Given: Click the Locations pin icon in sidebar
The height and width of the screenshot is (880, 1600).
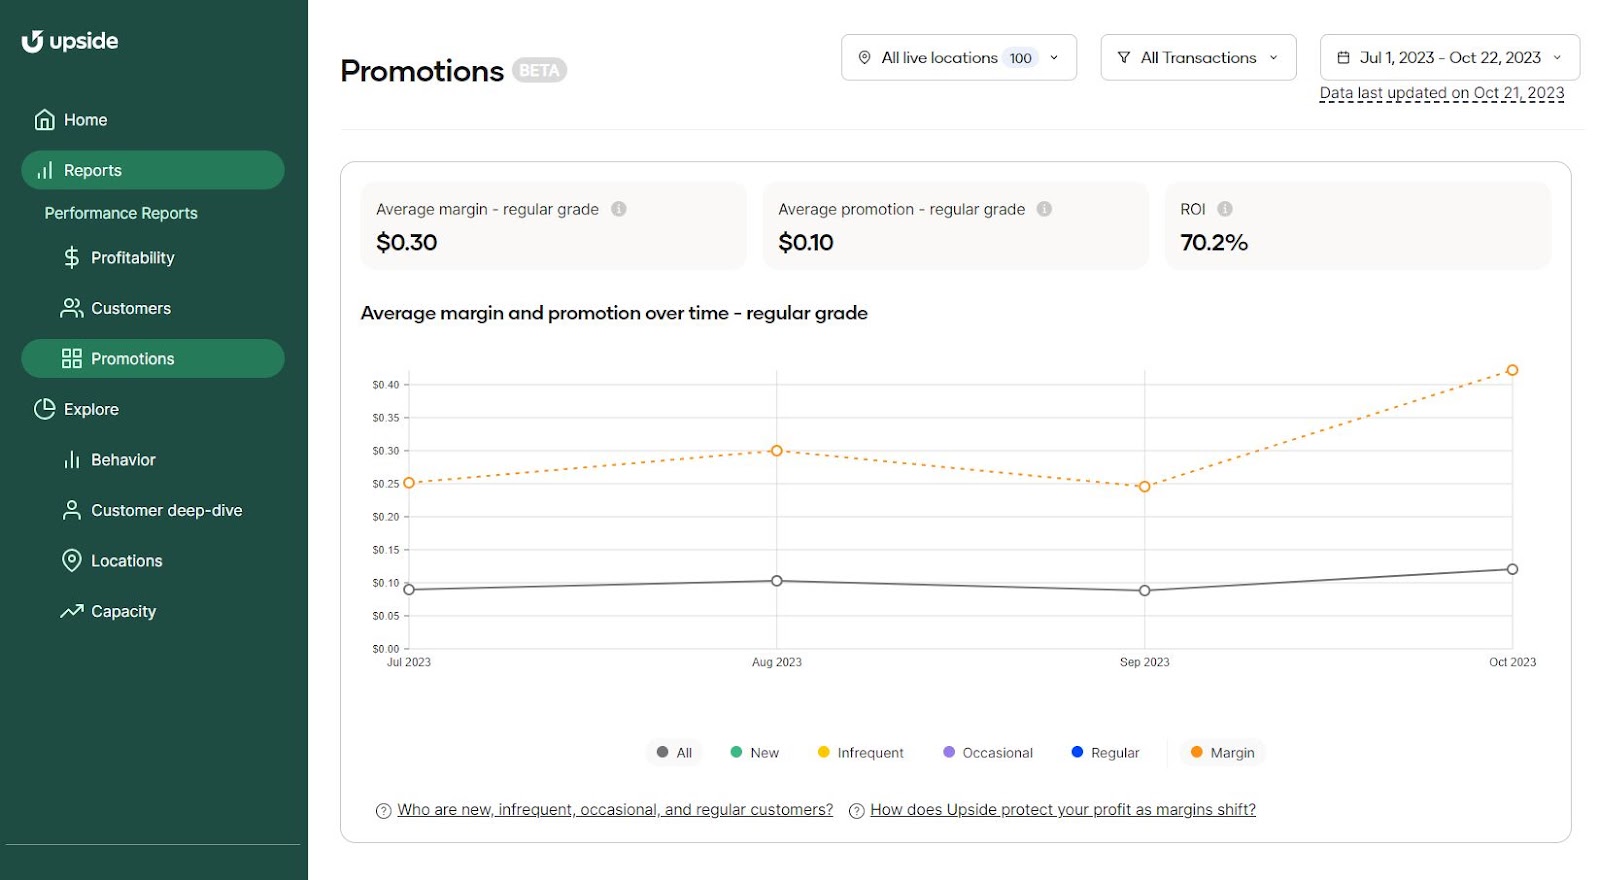Looking at the screenshot, I should [71, 561].
